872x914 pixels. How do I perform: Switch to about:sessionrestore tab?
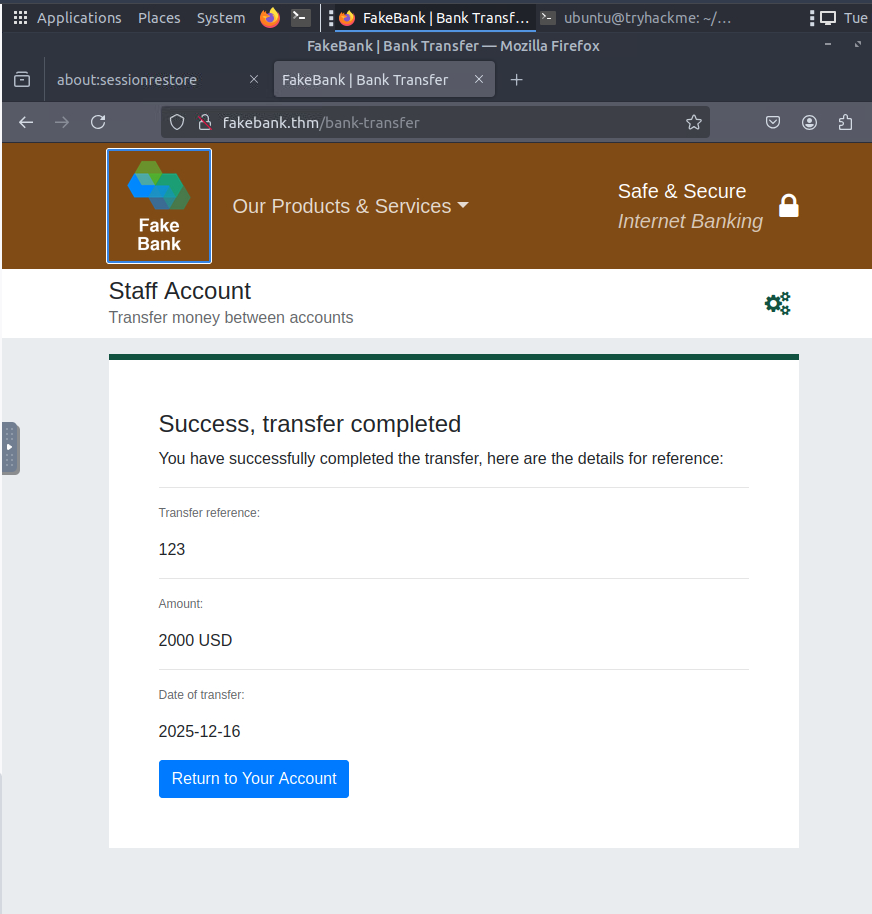(140, 80)
